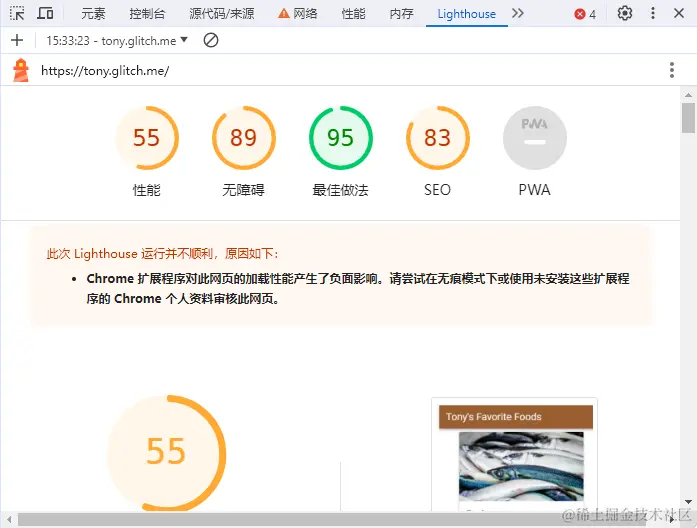The height and width of the screenshot is (528, 697).
Task: Click the 此次 Lighthouse 运行并不顺利 warning heading
Action: [x=163, y=254]
